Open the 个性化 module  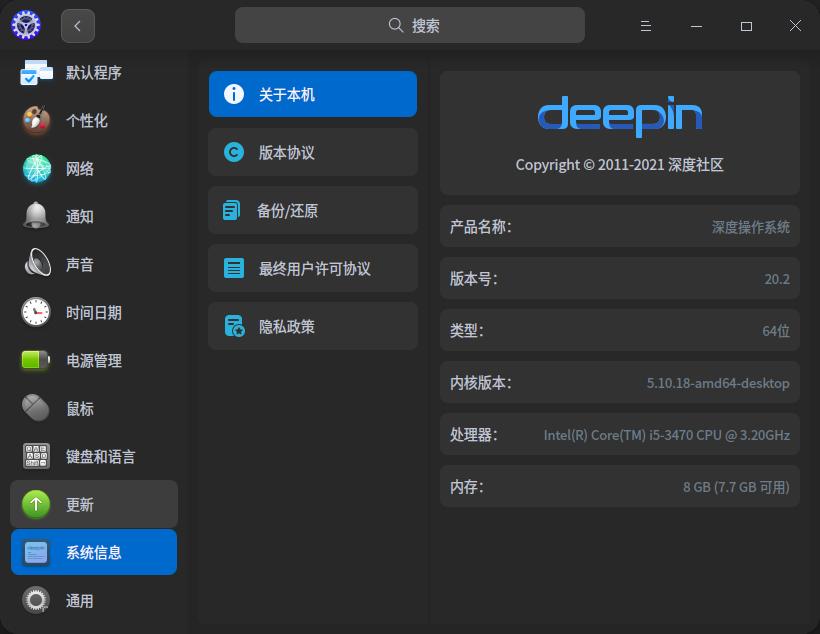coord(94,120)
